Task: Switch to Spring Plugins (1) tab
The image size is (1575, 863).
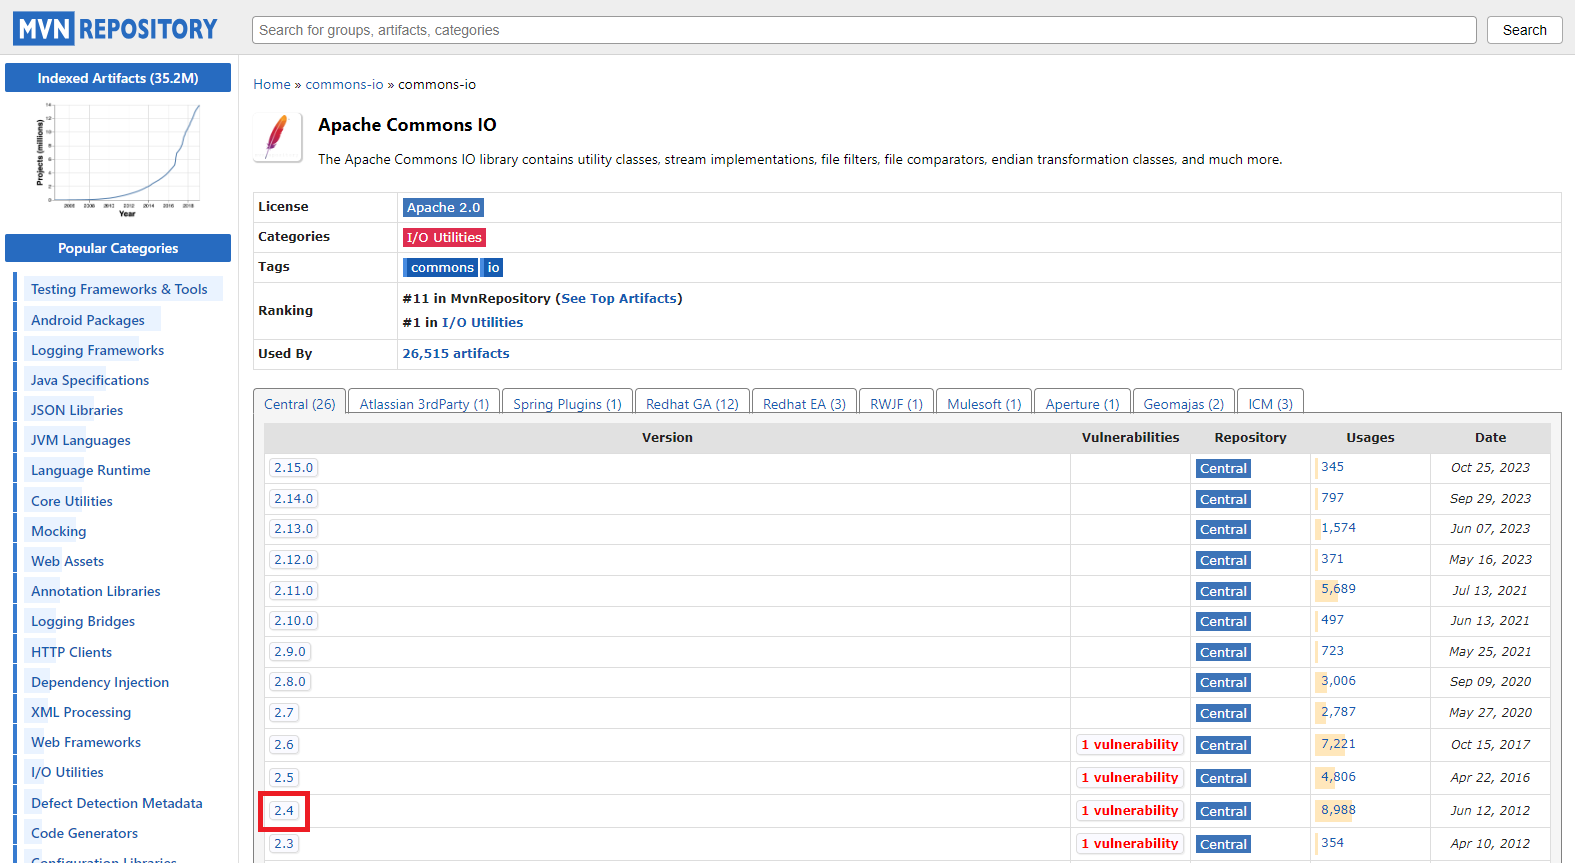Action: point(567,403)
